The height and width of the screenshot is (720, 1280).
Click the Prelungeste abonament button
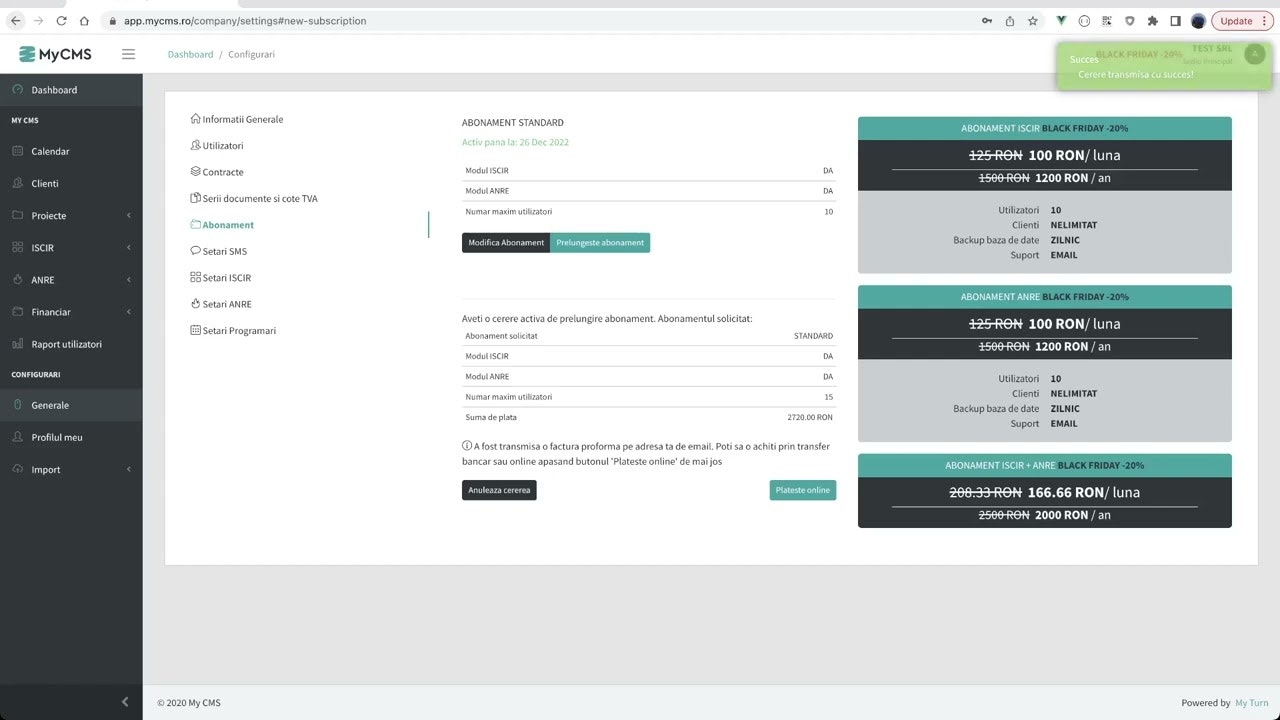tap(600, 243)
